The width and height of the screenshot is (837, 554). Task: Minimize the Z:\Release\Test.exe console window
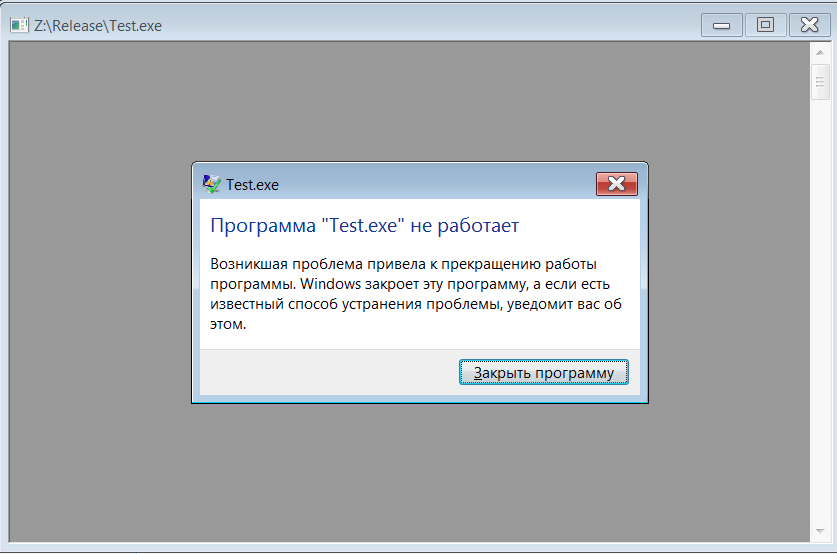pos(721,25)
